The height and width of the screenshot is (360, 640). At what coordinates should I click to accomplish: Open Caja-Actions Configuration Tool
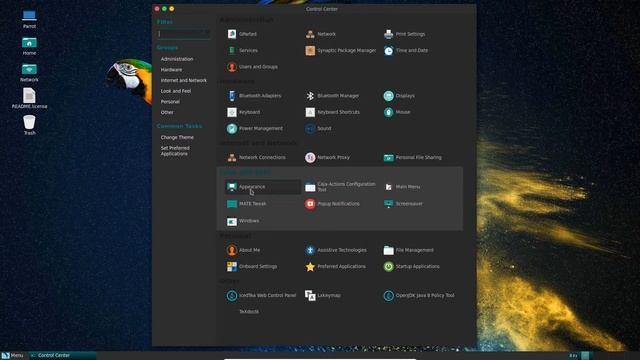tap(340, 187)
